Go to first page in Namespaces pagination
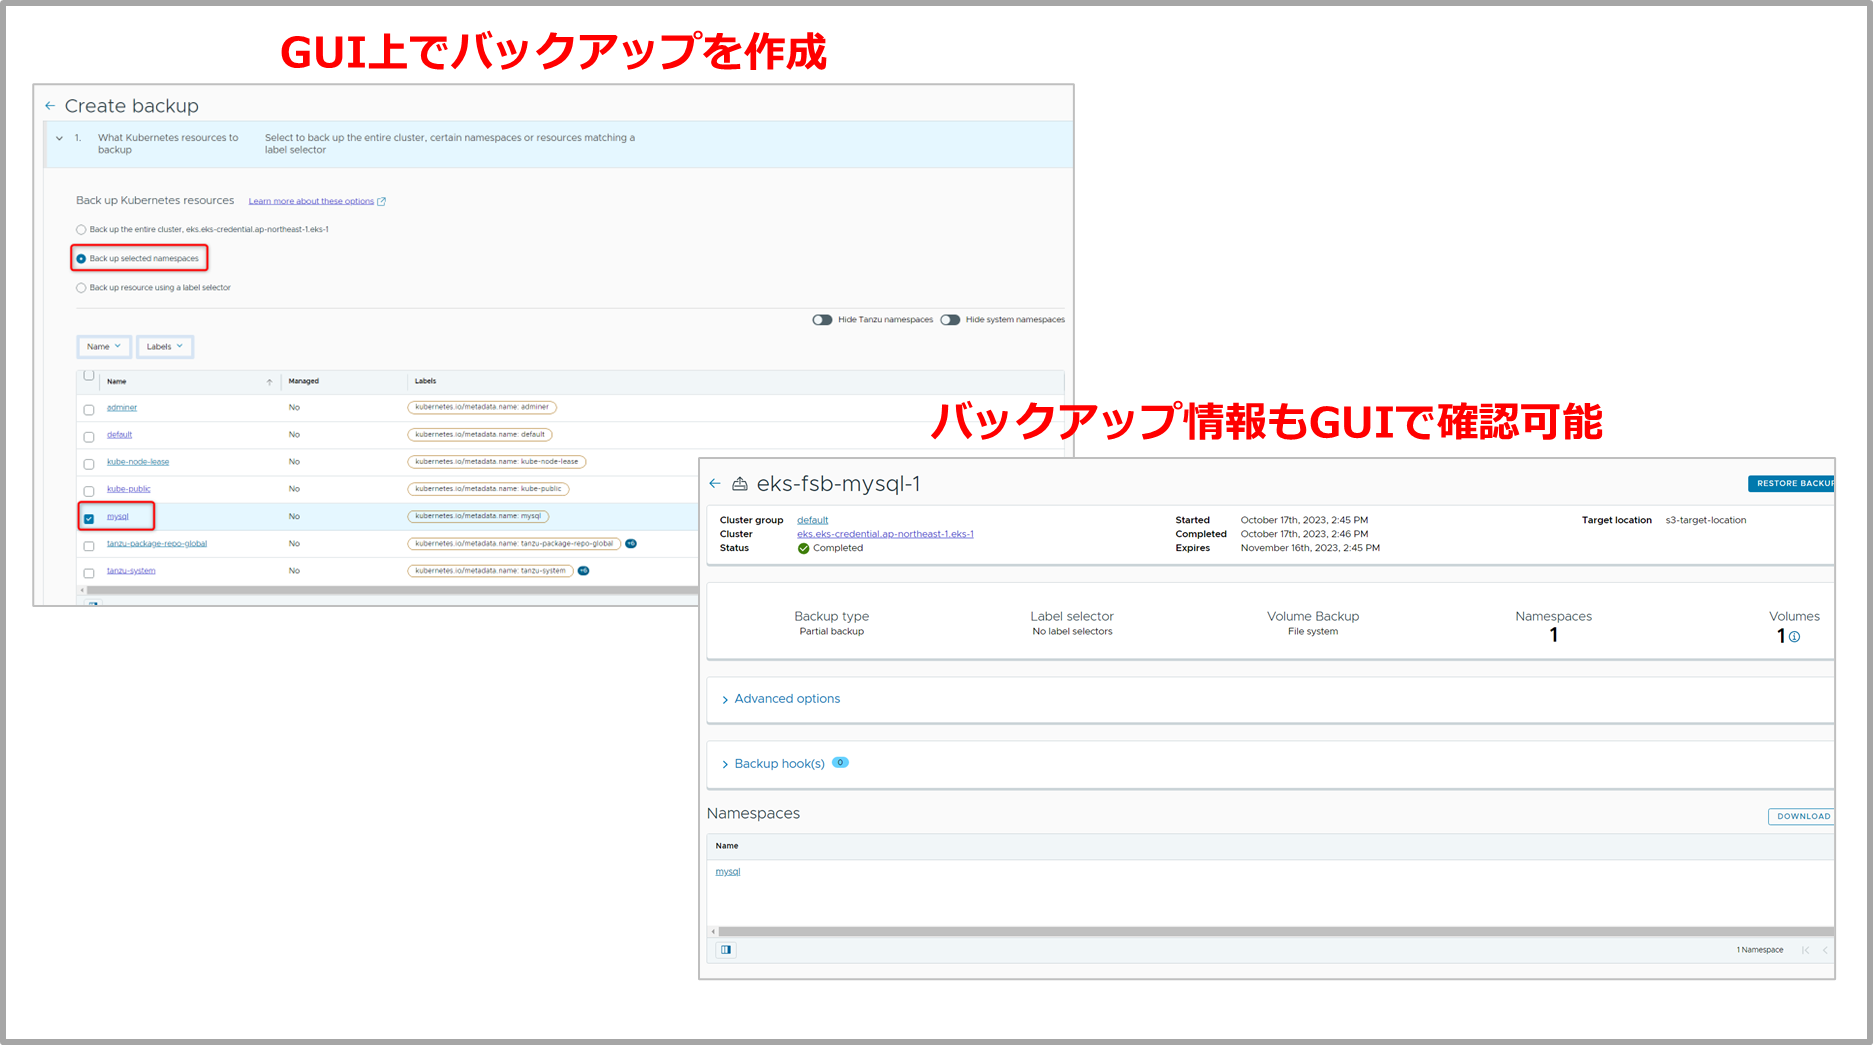Image resolution: width=1873 pixels, height=1045 pixels. 1805,950
